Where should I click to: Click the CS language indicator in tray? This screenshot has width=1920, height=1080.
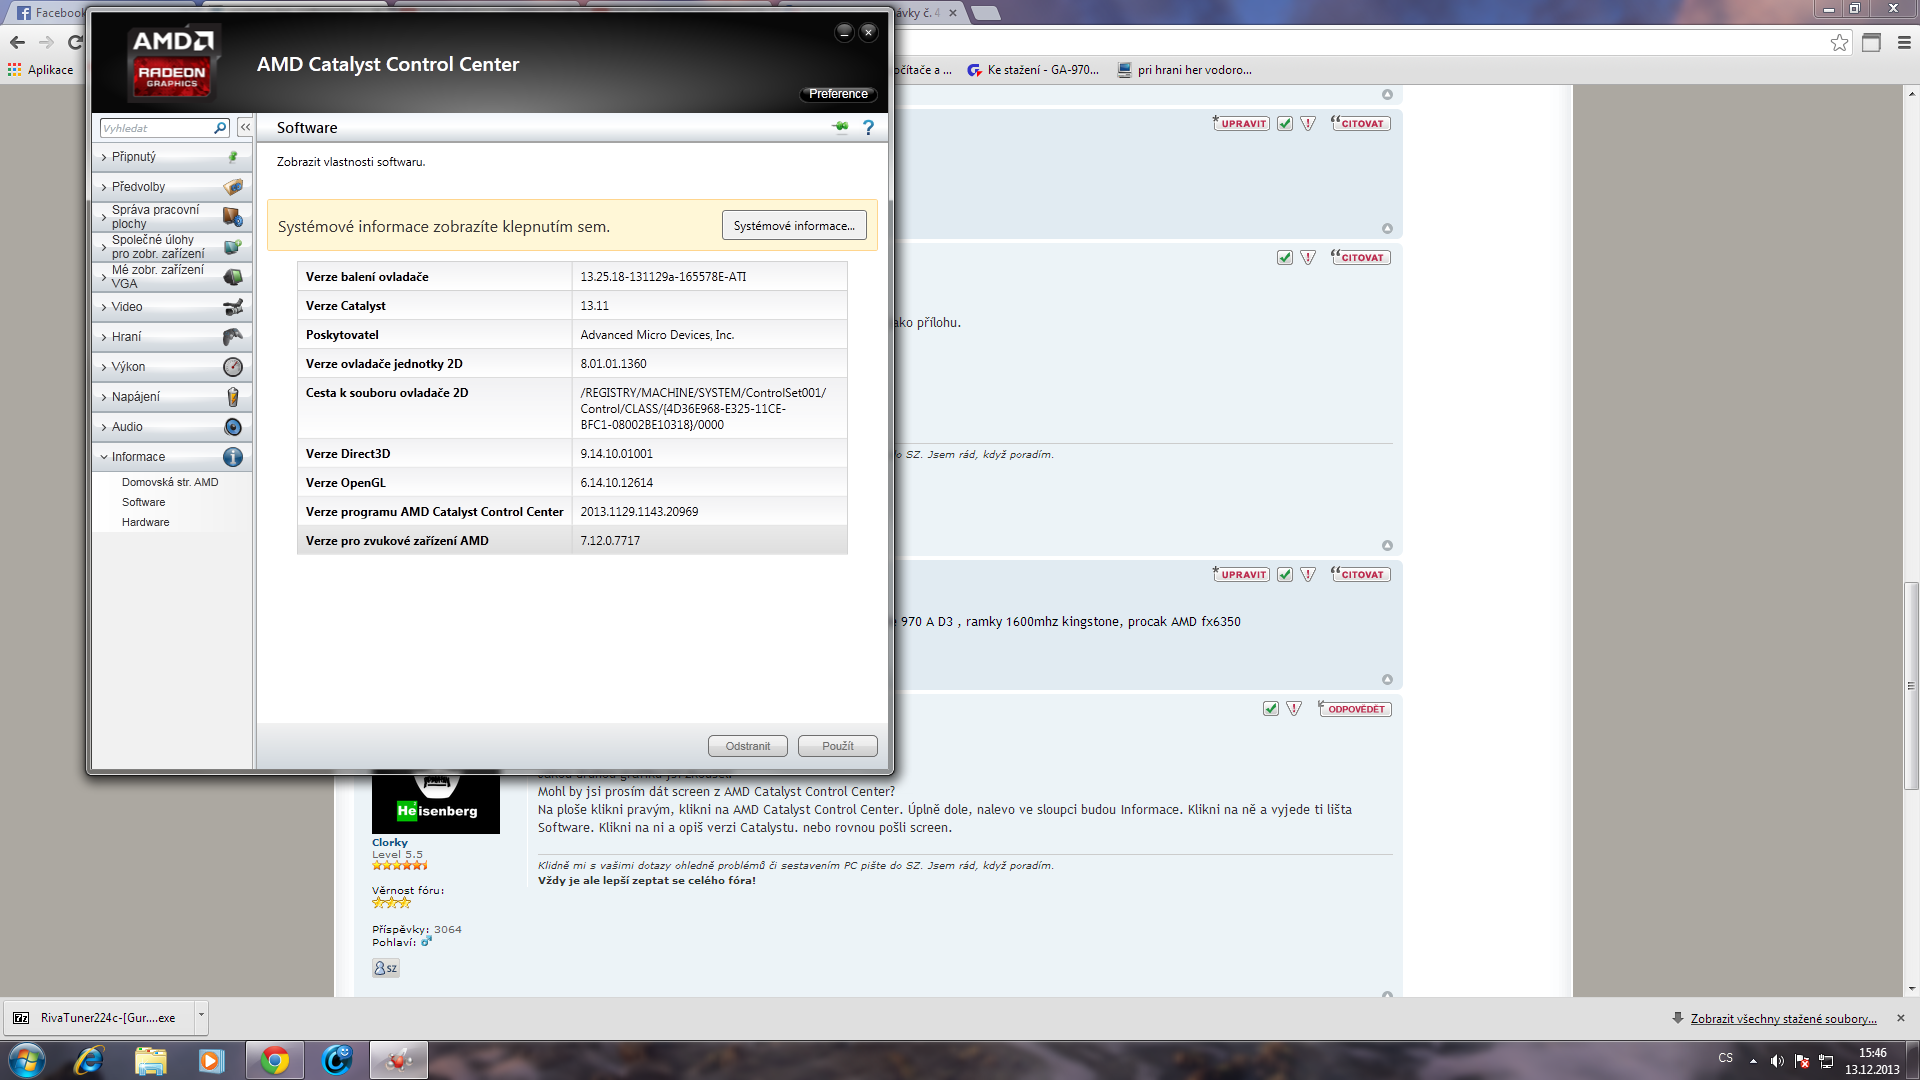(1726, 1058)
